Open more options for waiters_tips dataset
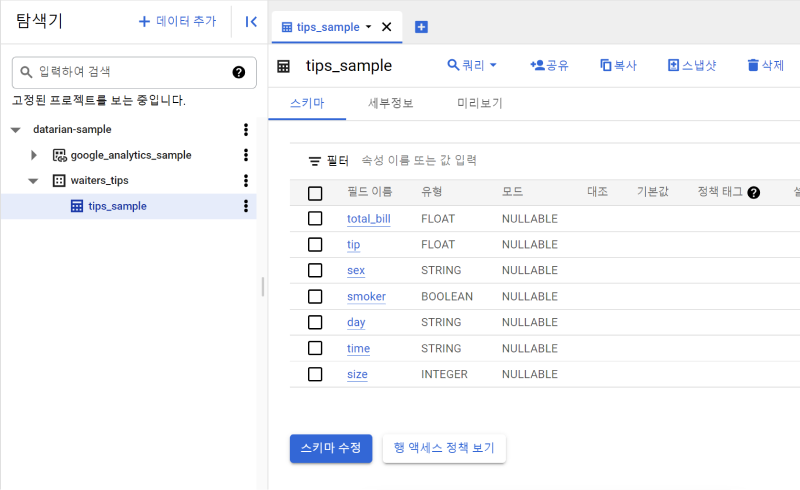This screenshot has width=800, height=490. coord(246,180)
